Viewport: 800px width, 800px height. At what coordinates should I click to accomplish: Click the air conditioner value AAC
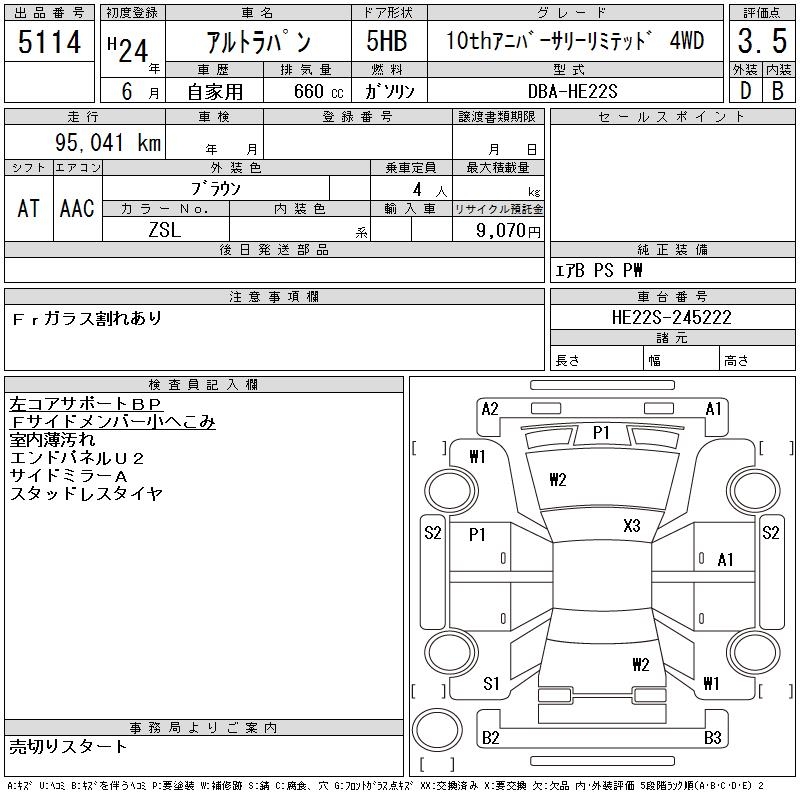[x=77, y=208]
